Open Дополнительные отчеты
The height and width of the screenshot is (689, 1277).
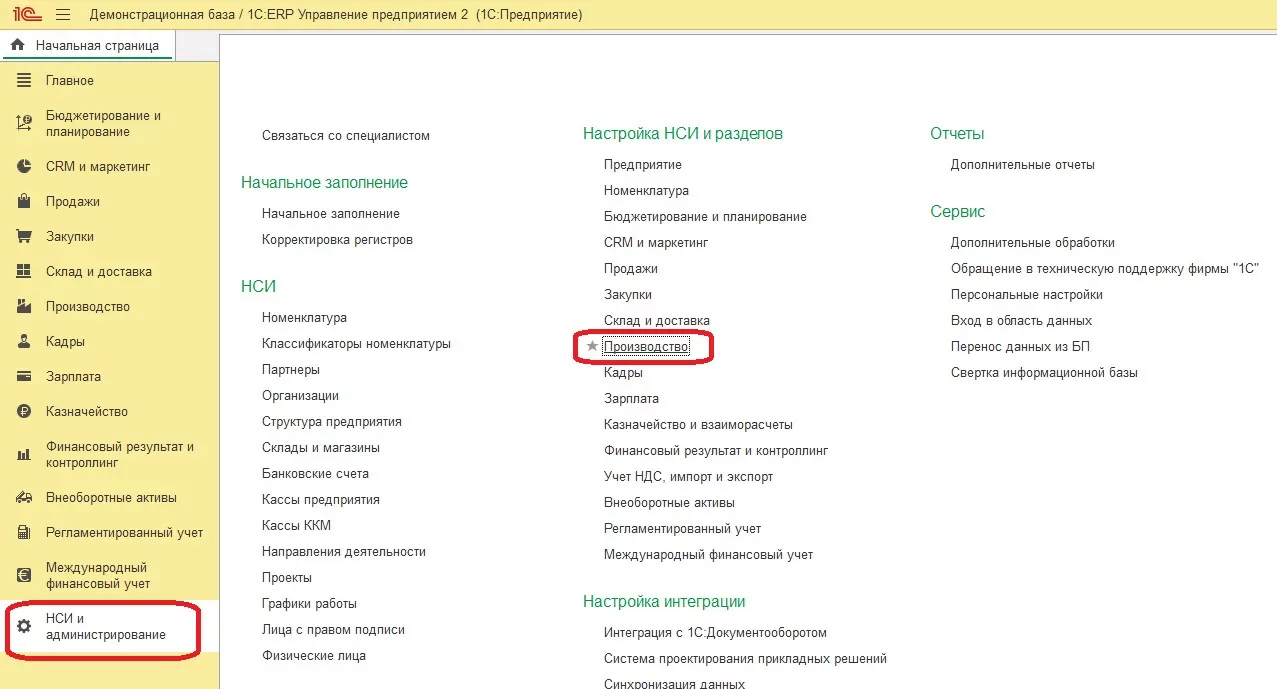1023,164
